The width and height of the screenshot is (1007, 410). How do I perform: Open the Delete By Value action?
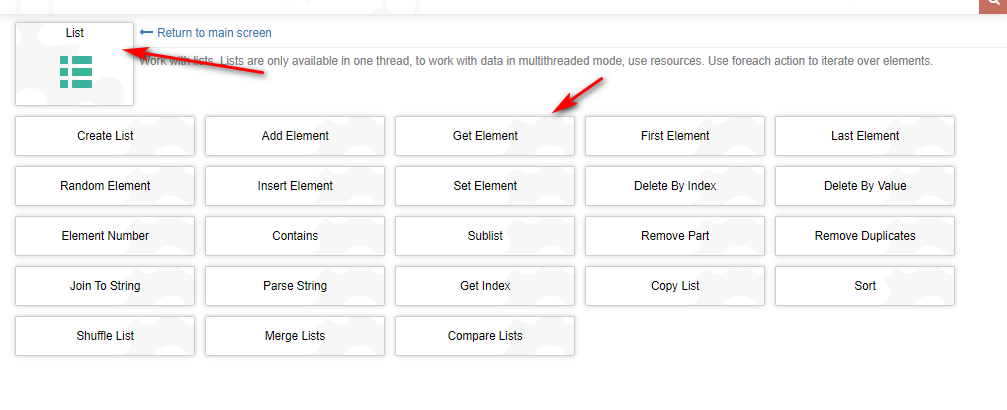click(x=865, y=186)
